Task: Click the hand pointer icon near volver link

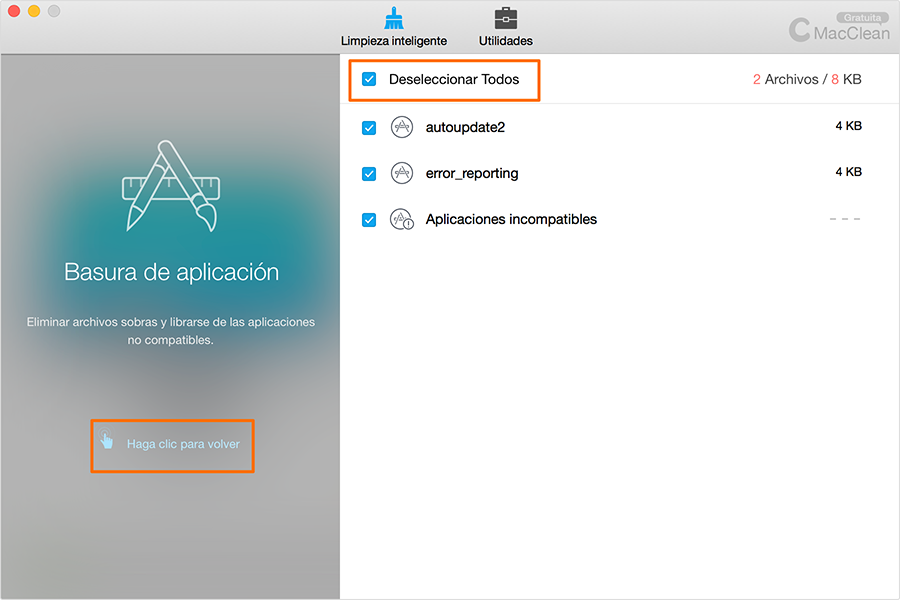Action: point(105,443)
